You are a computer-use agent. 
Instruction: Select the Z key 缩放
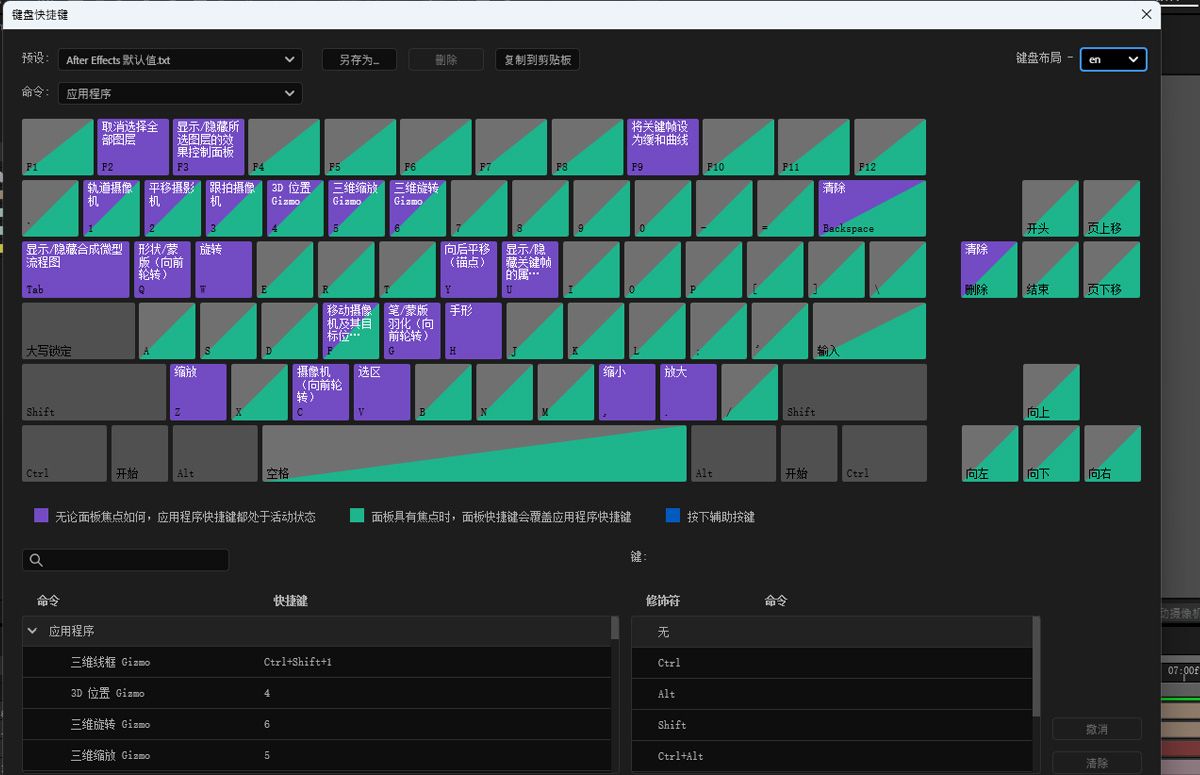pyautogui.click(x=198, y=392)
